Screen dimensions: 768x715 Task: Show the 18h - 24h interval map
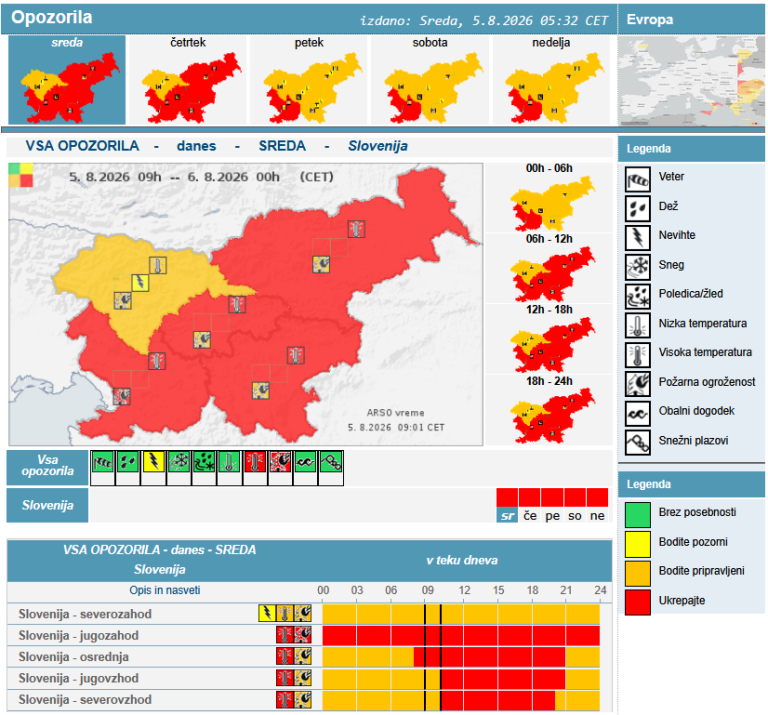pos(550,410)
